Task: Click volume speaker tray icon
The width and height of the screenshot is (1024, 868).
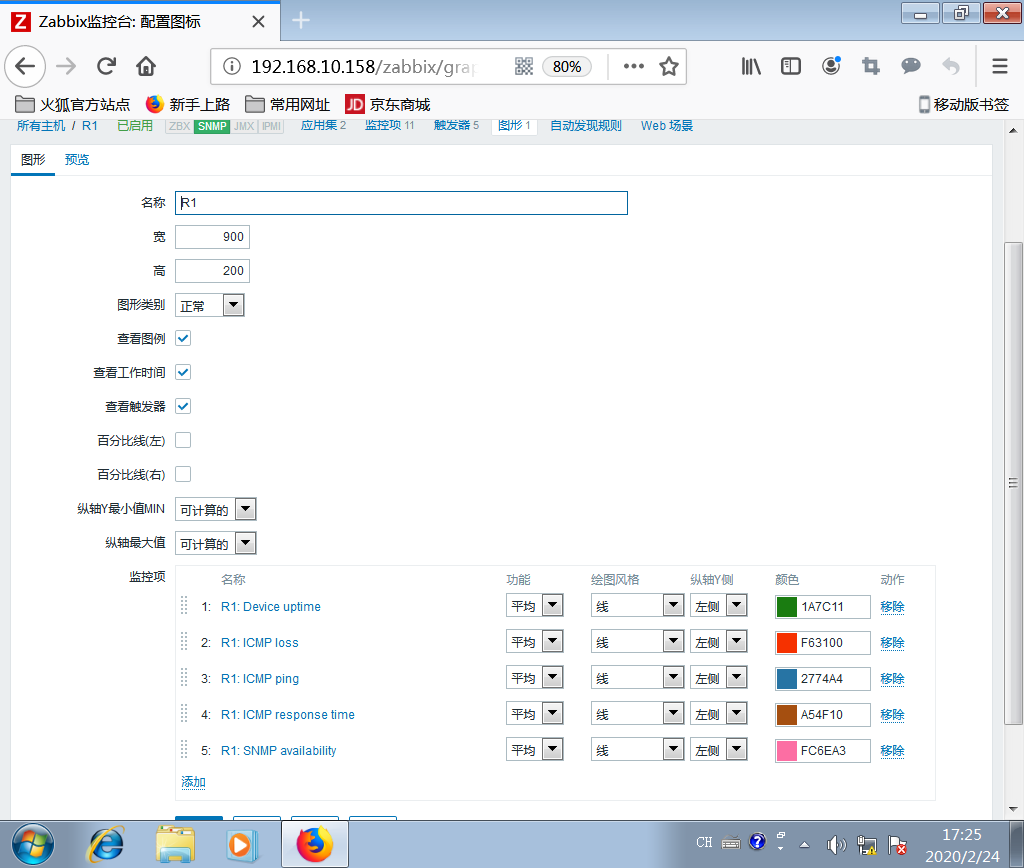Action: coord(836,844)
